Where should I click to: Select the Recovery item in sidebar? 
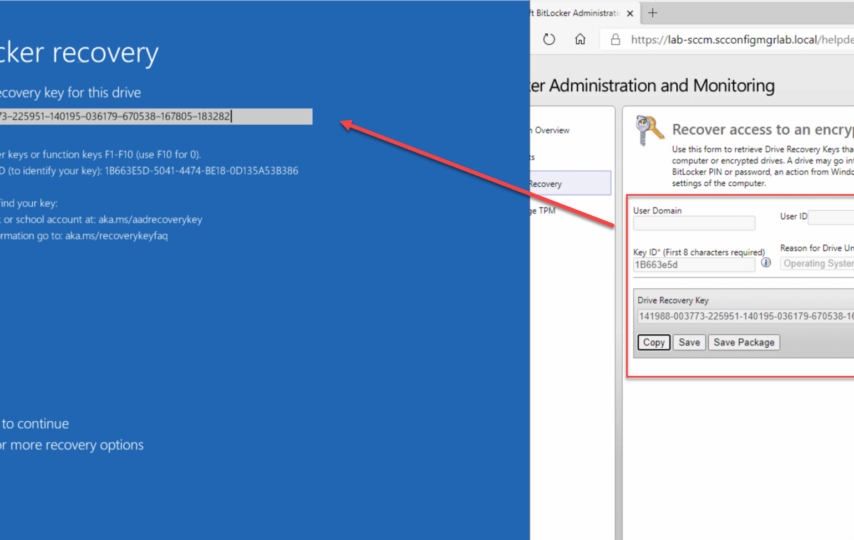point(570,184)
